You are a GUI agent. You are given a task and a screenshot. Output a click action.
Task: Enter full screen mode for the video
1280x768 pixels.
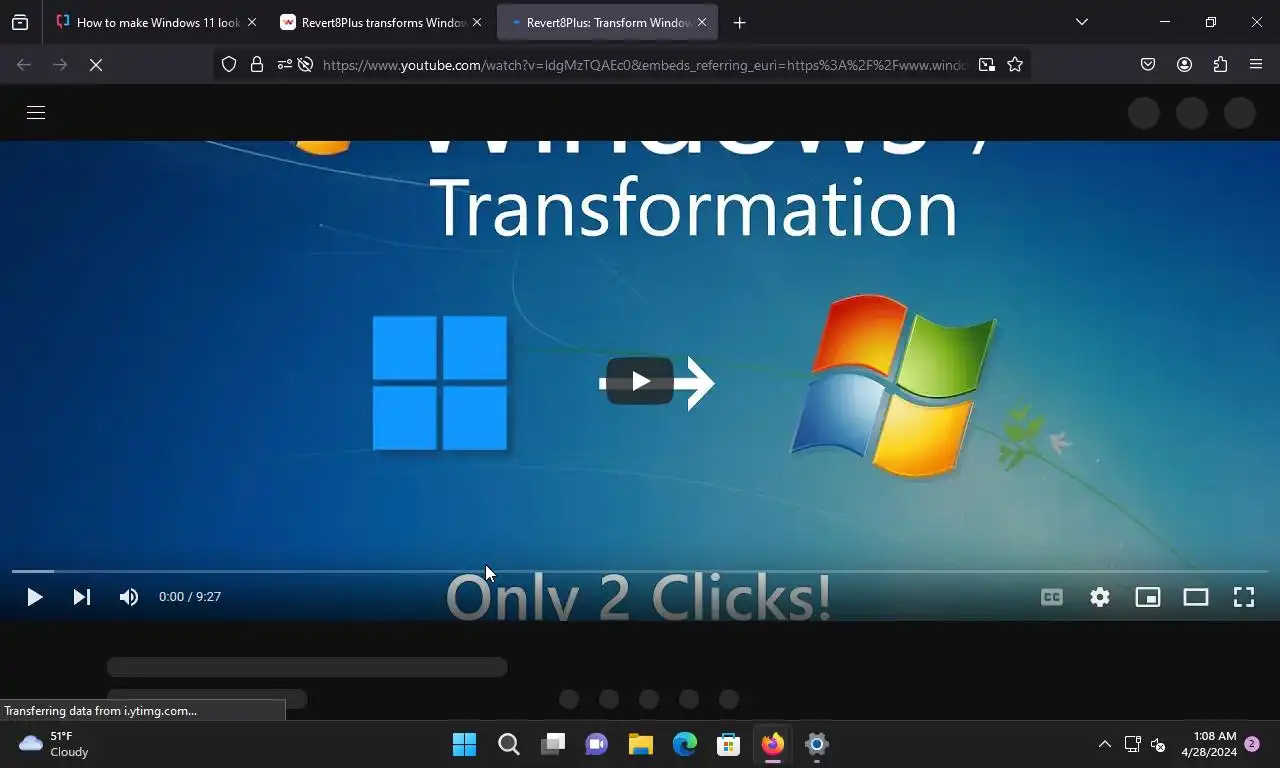tap(1244, 597)
